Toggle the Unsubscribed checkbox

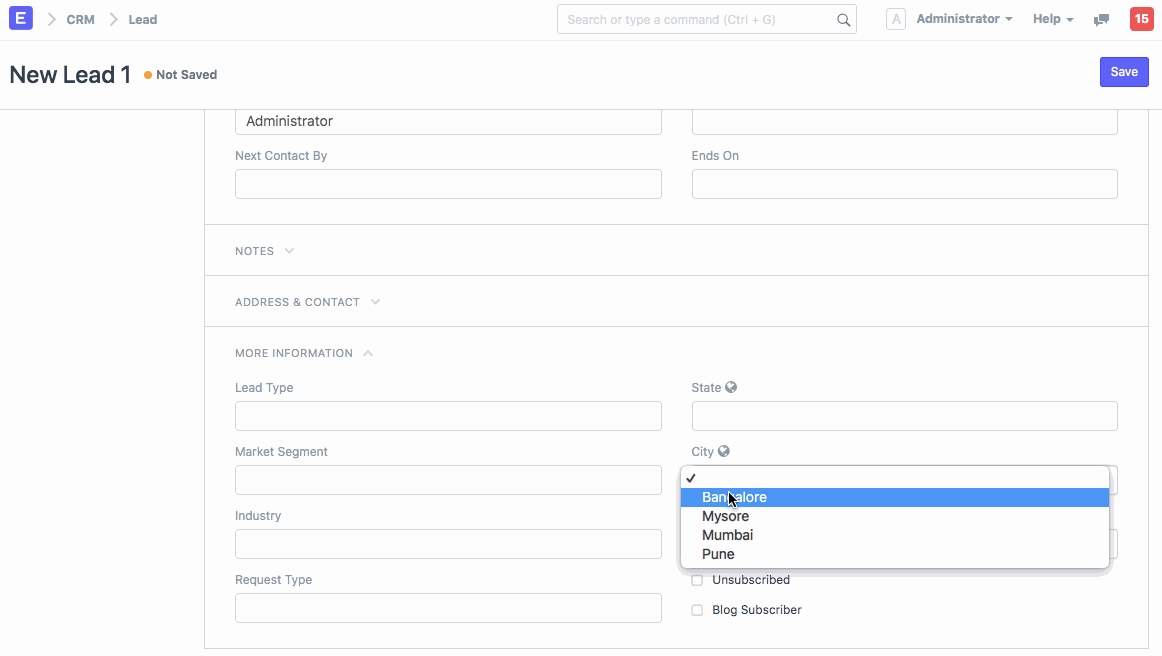point(697,580)
